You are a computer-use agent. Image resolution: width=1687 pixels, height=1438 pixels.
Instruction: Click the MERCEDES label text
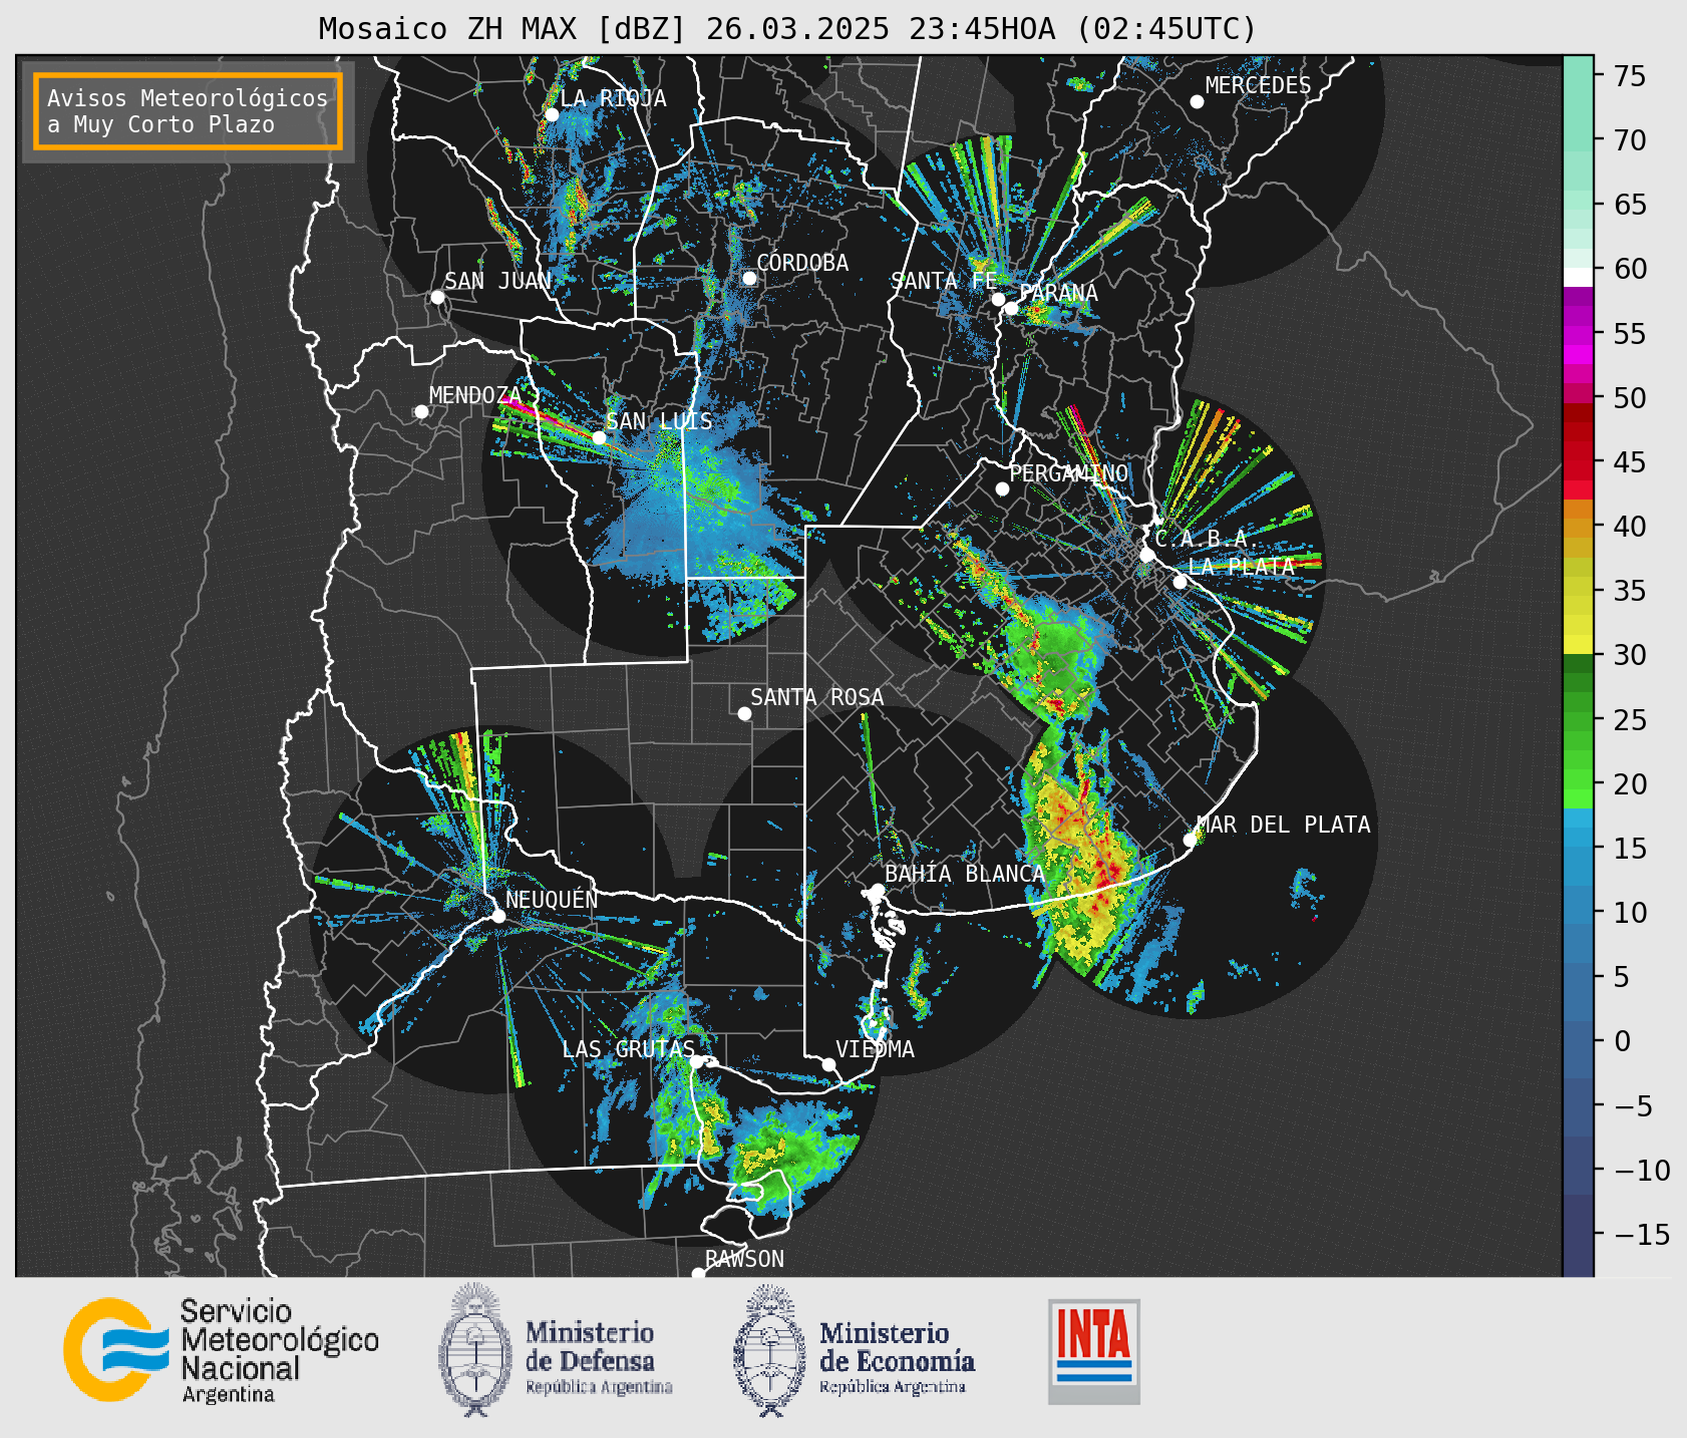pyautogui.click(x=1258, y=86)
